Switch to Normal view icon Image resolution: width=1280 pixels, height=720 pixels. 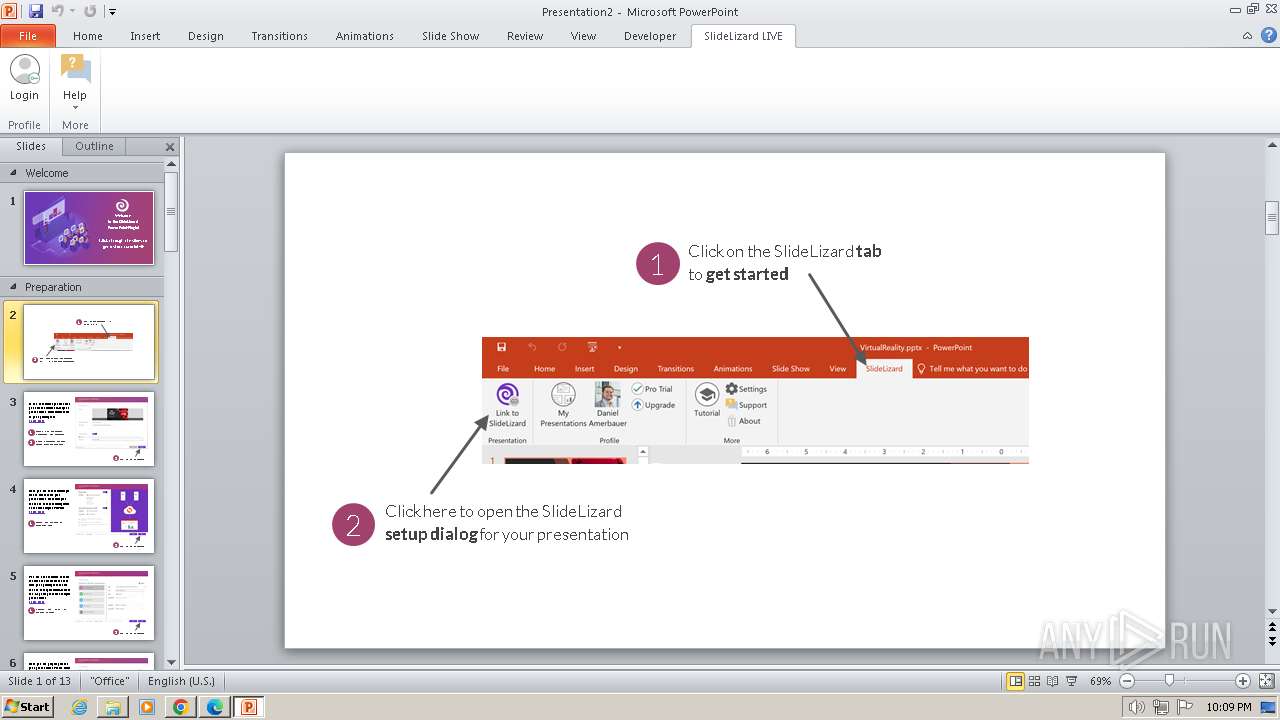(x=1016, y=681)
